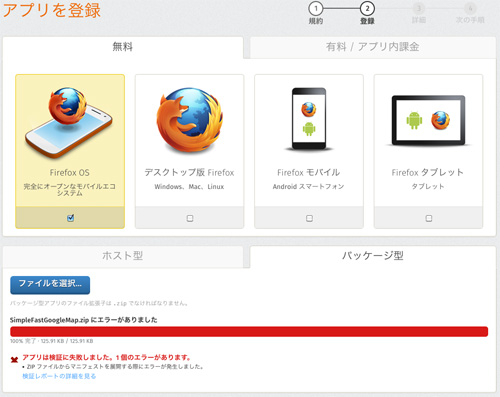This screenshot has width=500, height=397.
Task: Switch to the 無料 tab
Action: (123, 47)
